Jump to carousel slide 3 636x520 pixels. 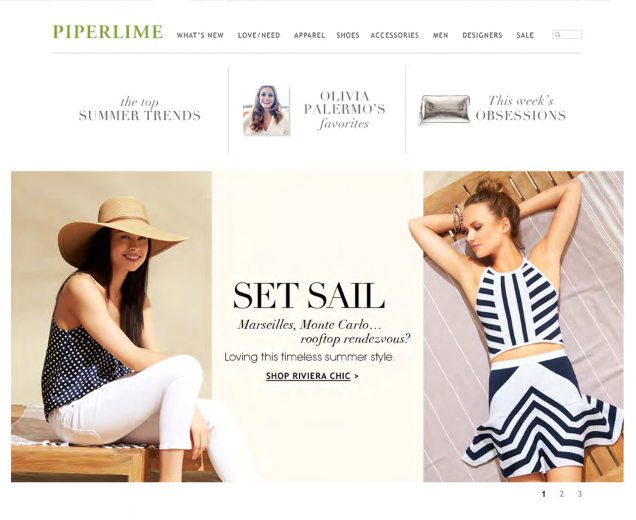[580, 494]
